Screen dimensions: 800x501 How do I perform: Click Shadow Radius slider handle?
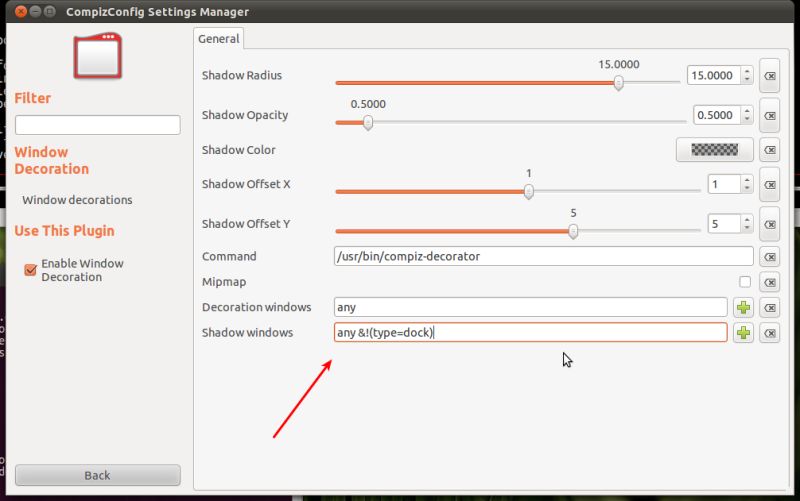(618, 83)
